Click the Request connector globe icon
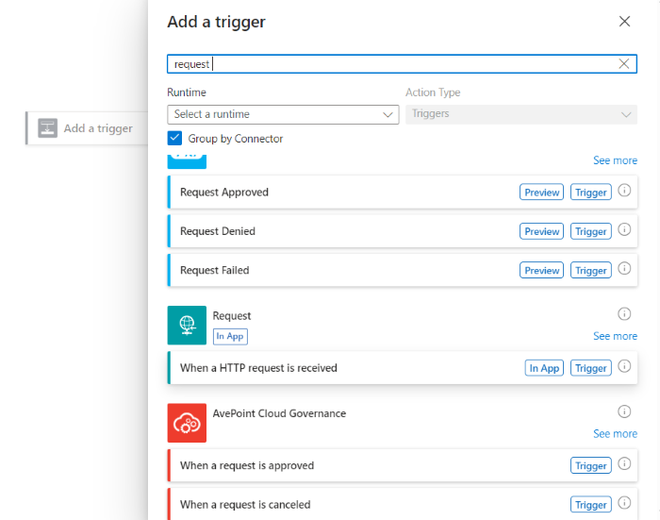The image size is (660, 520). pyautogui.click(x=187, y=325)
